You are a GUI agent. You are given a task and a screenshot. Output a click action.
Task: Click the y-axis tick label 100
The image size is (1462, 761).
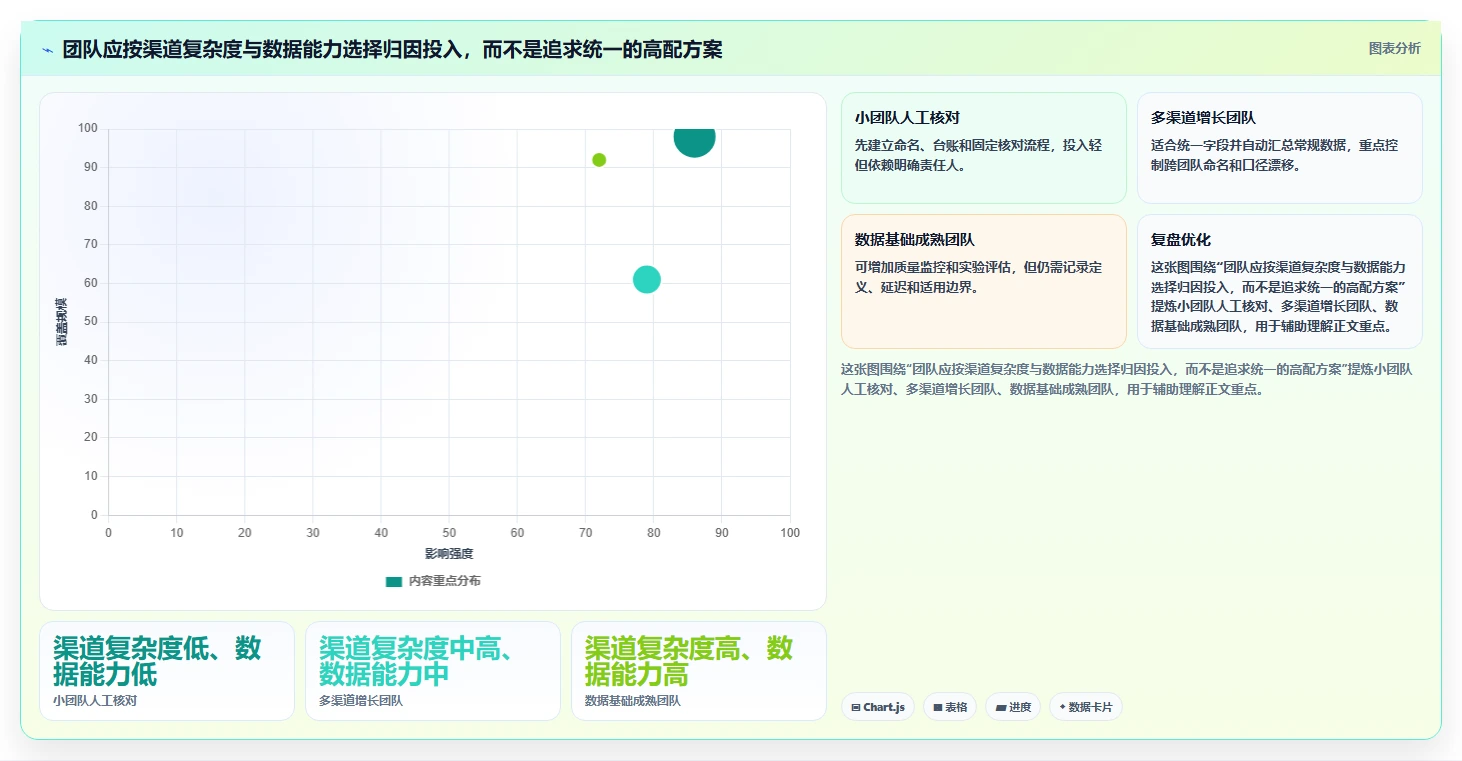pos(88,128)
